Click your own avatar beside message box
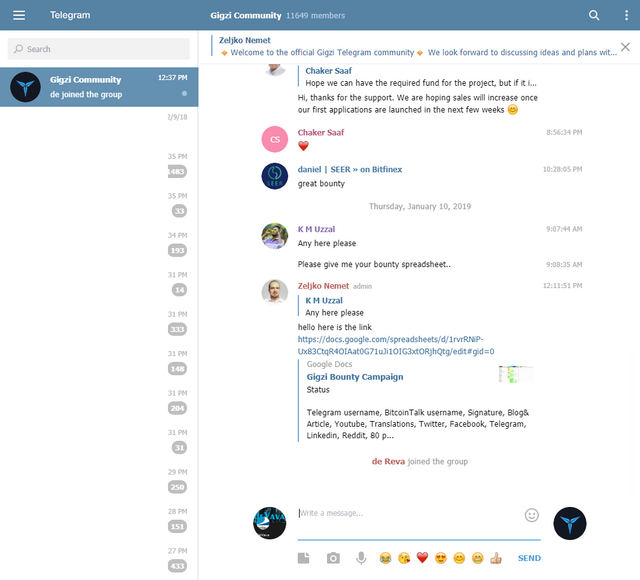640x580 pixels. tap(269, 523)
